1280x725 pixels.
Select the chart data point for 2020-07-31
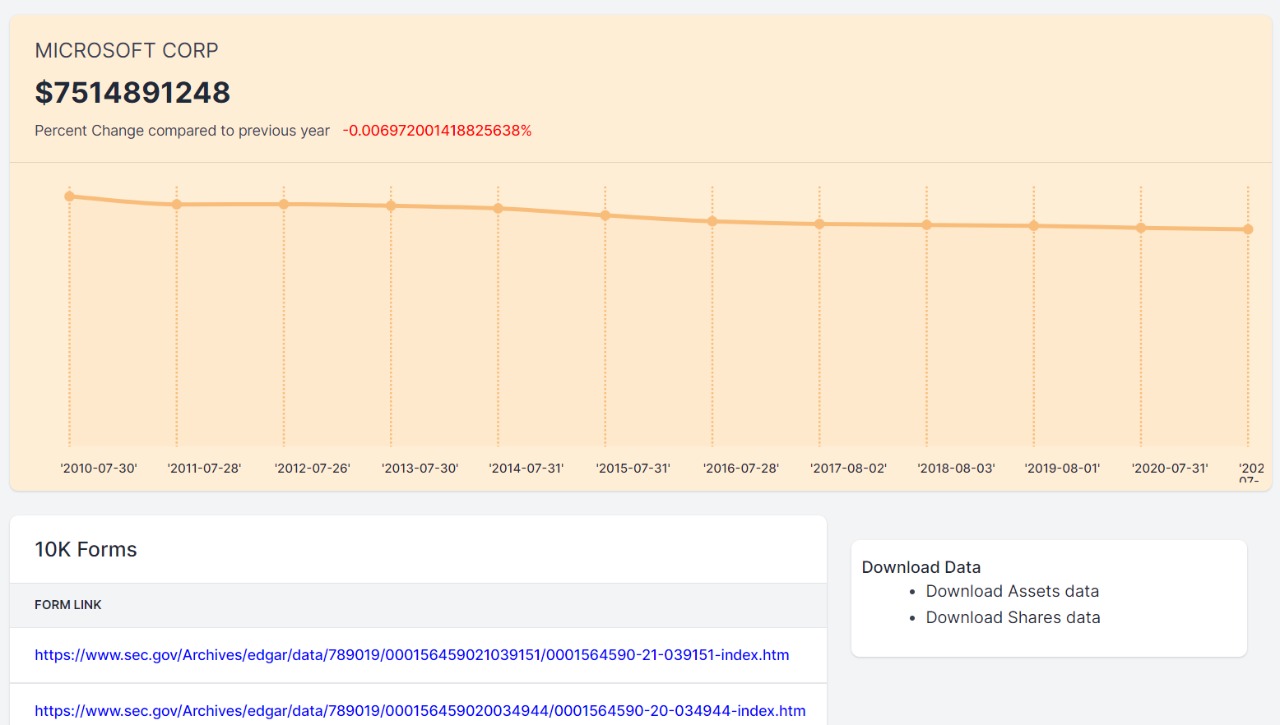click(1141, 228)
